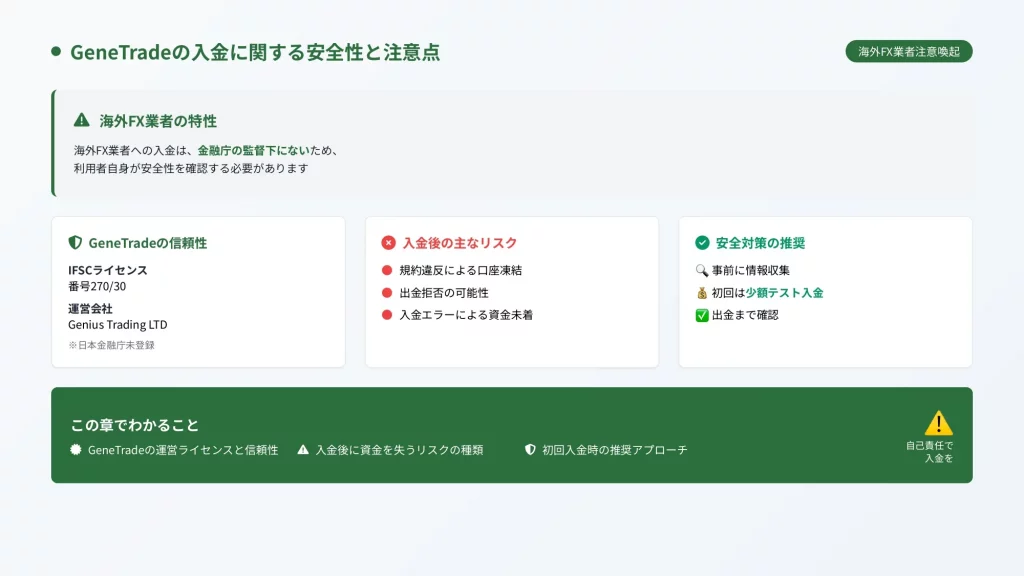Click the green checkmark icon beside 安全対策の推奨

click(x=702, y=243)
